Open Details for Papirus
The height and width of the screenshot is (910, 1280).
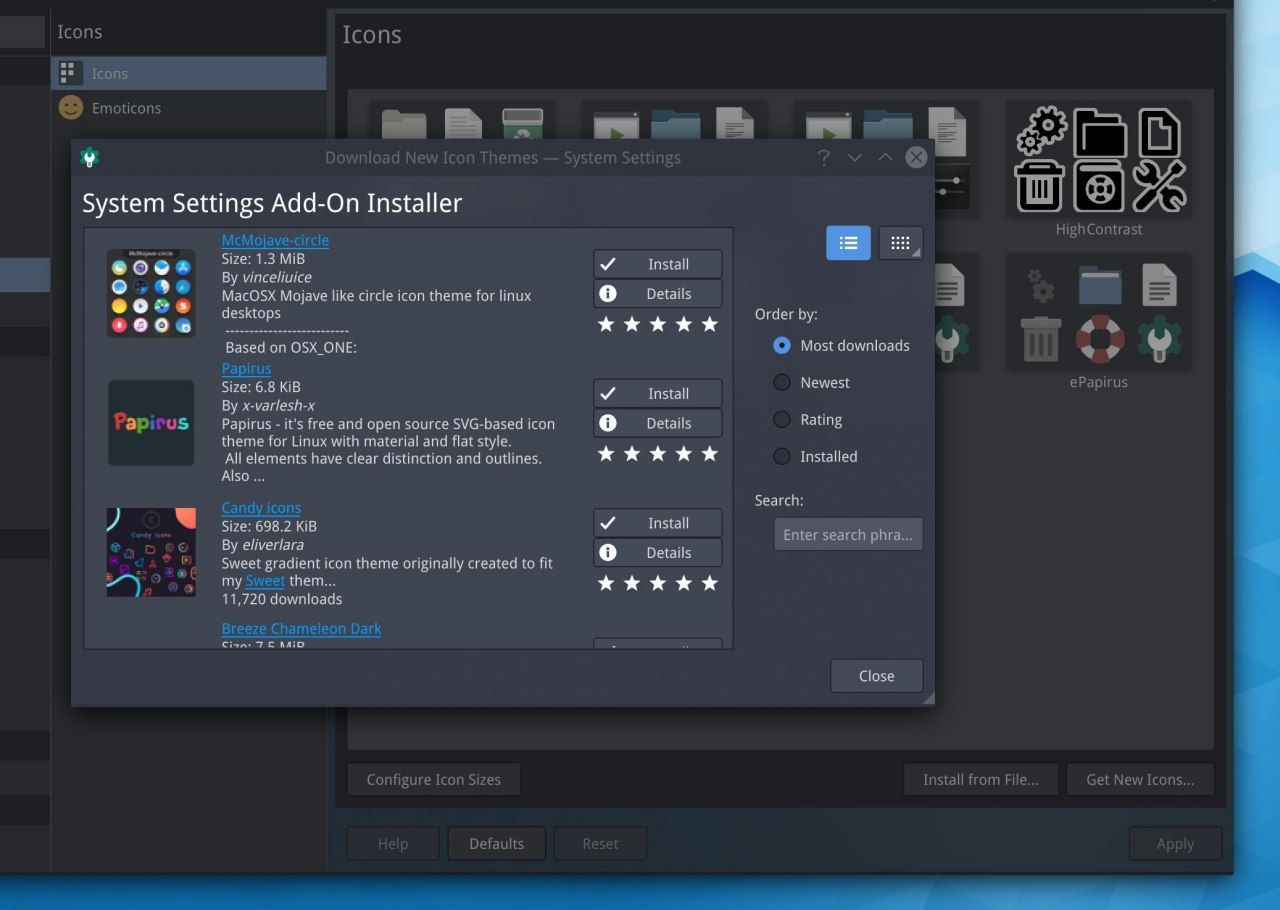(x=657, y=423)
